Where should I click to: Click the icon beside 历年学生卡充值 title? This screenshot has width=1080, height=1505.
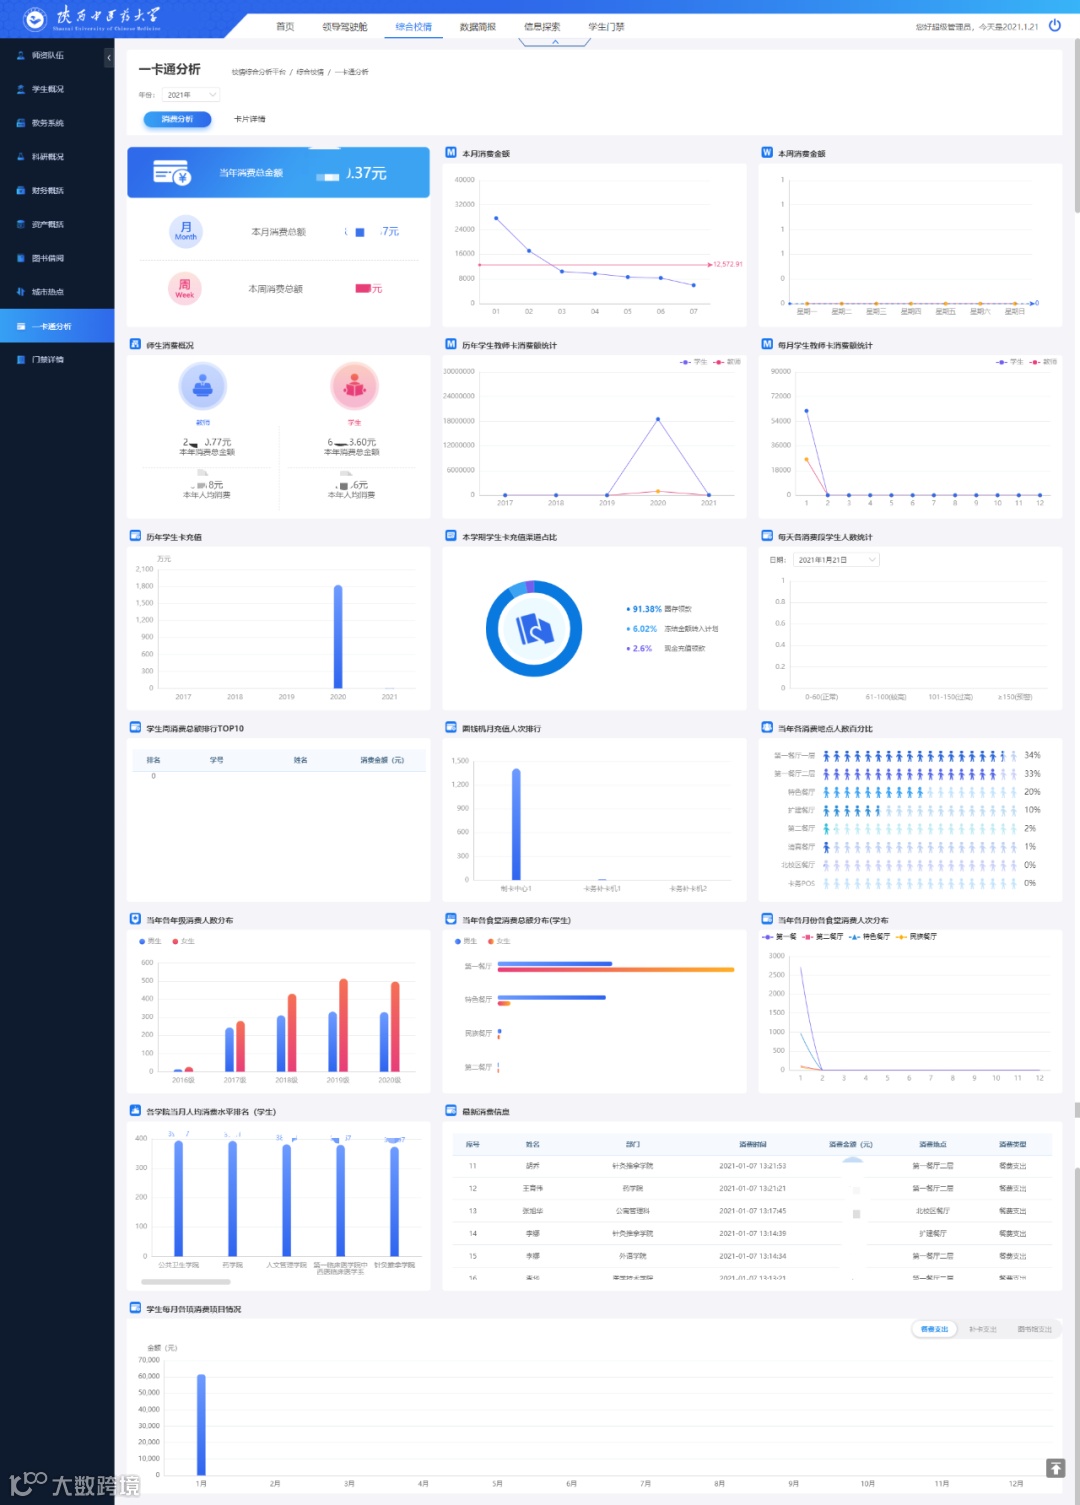point(135,537)
